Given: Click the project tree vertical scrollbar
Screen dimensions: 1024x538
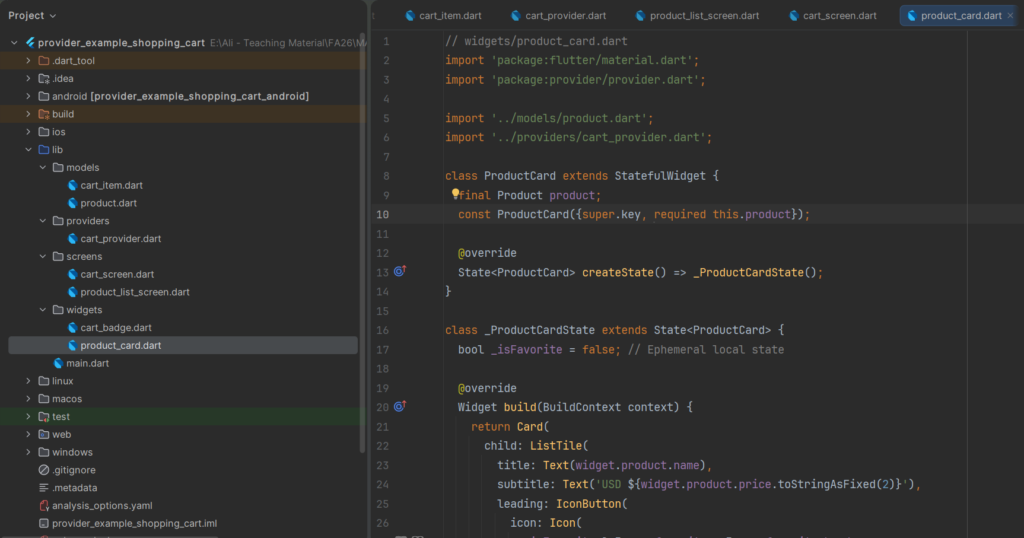Looking at the screenshot, I should click(362, 242).
